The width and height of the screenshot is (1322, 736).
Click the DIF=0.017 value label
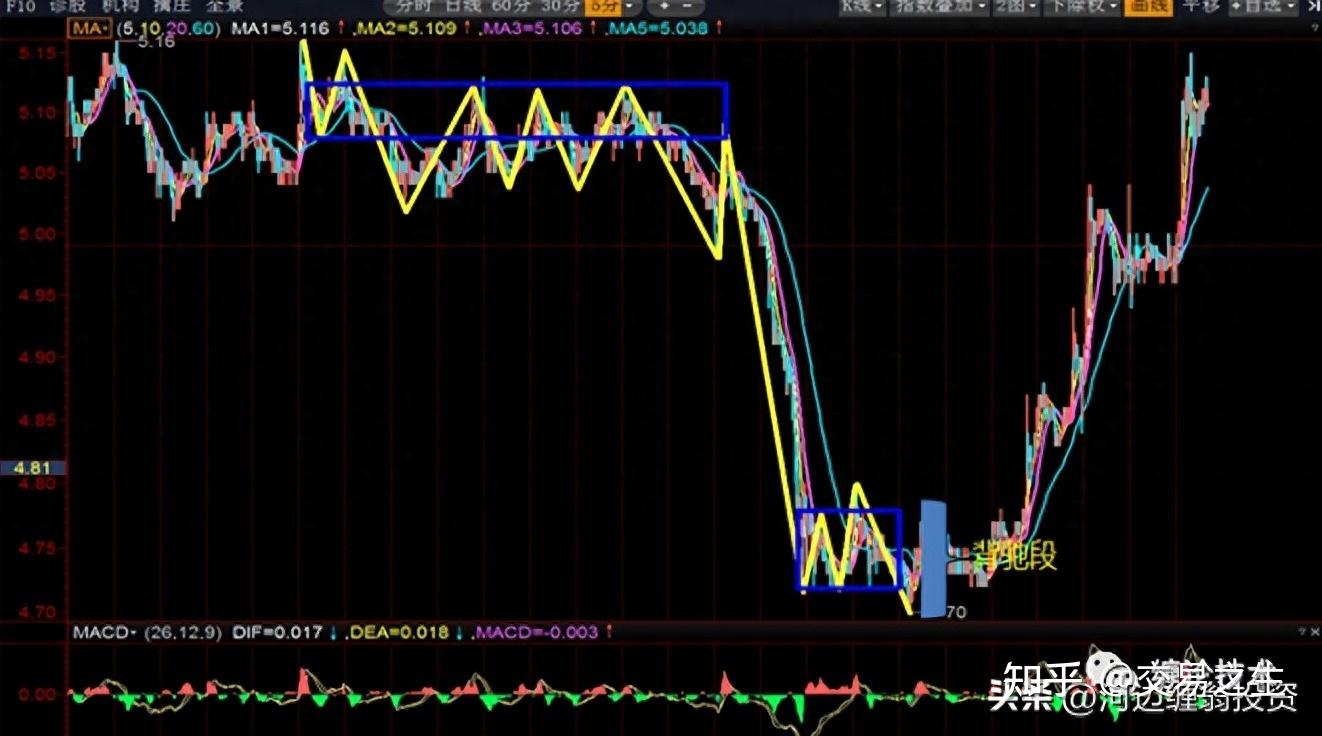(277, 632)
